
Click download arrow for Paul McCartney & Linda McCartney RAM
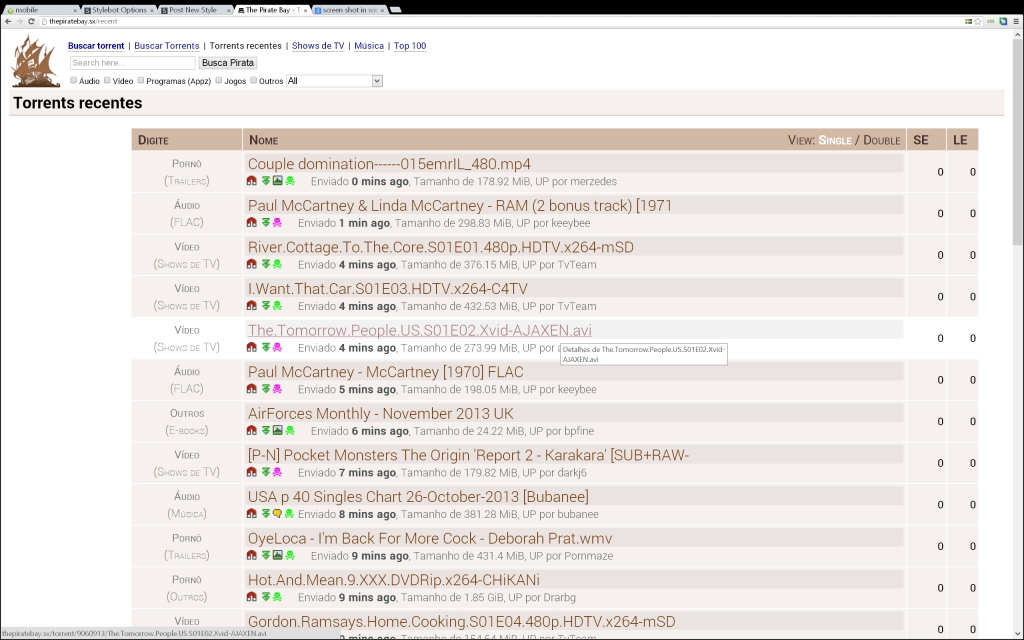266,223
